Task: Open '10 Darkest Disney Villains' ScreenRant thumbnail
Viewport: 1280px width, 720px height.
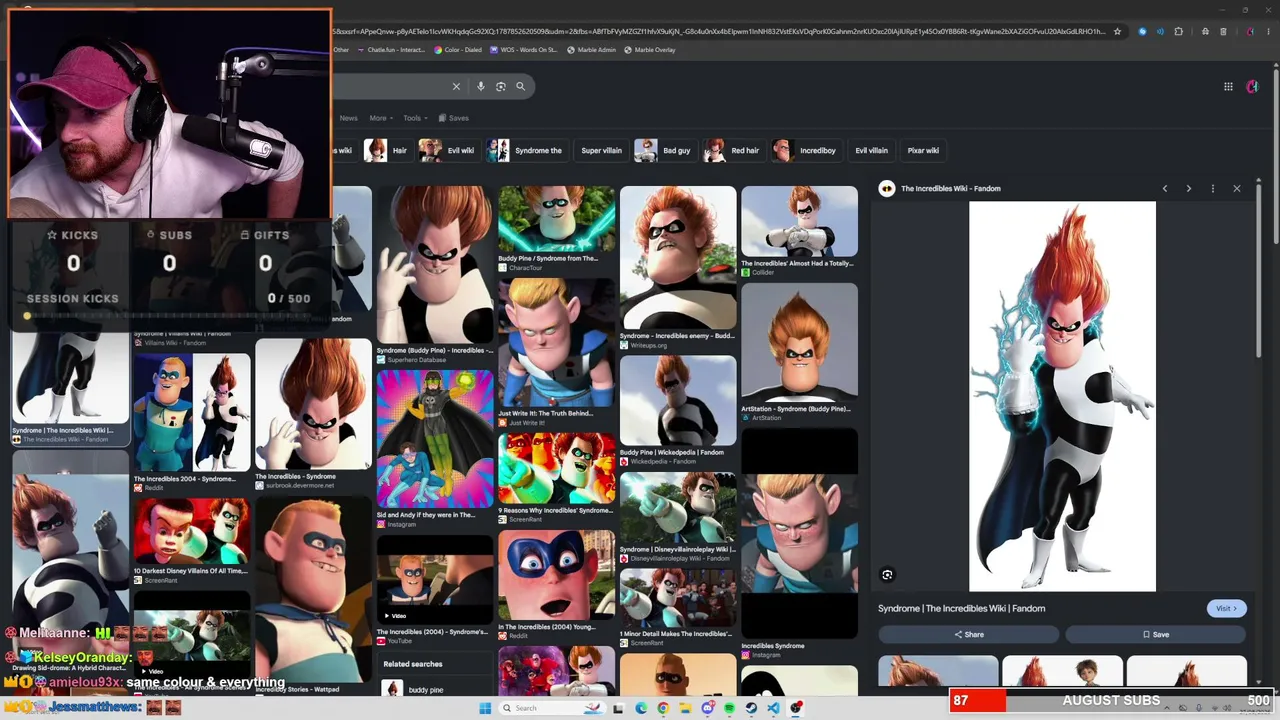Action: click(x=191, y=531)
